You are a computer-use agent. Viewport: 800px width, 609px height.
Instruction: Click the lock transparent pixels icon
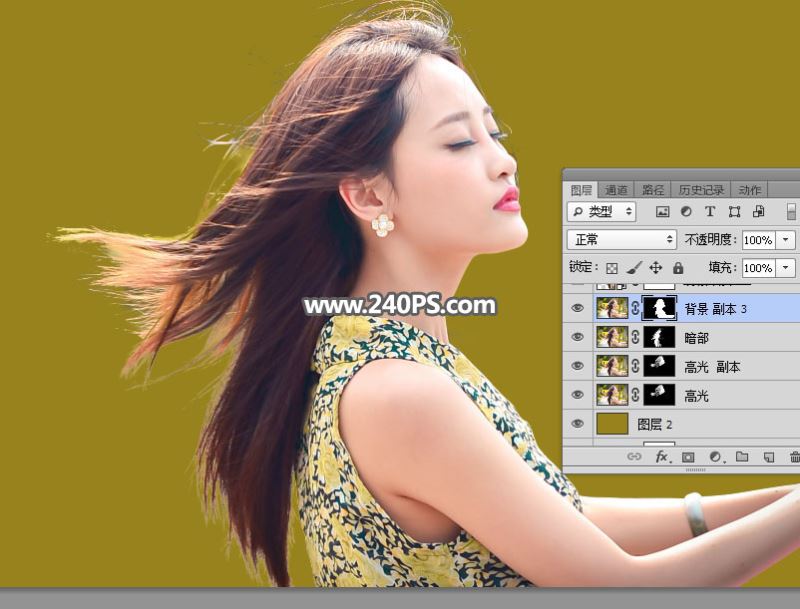612,268
